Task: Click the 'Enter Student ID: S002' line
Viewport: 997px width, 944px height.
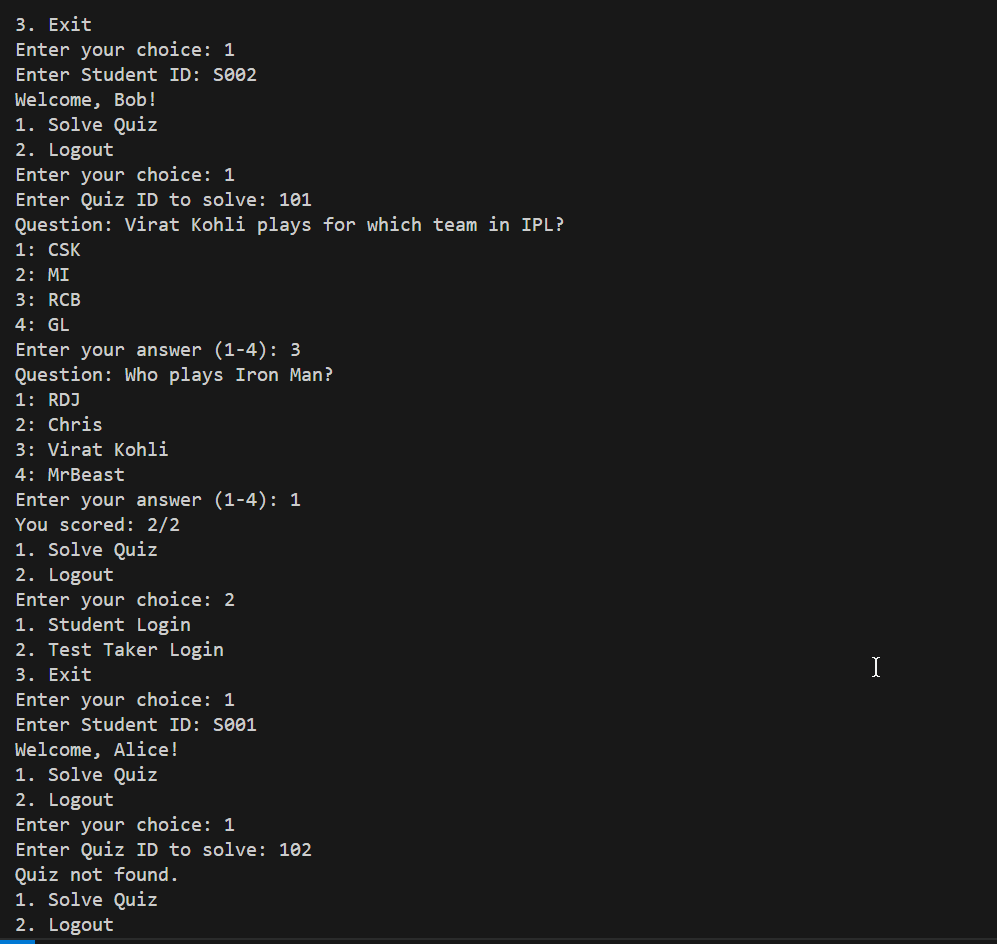Action: point(135,74)
